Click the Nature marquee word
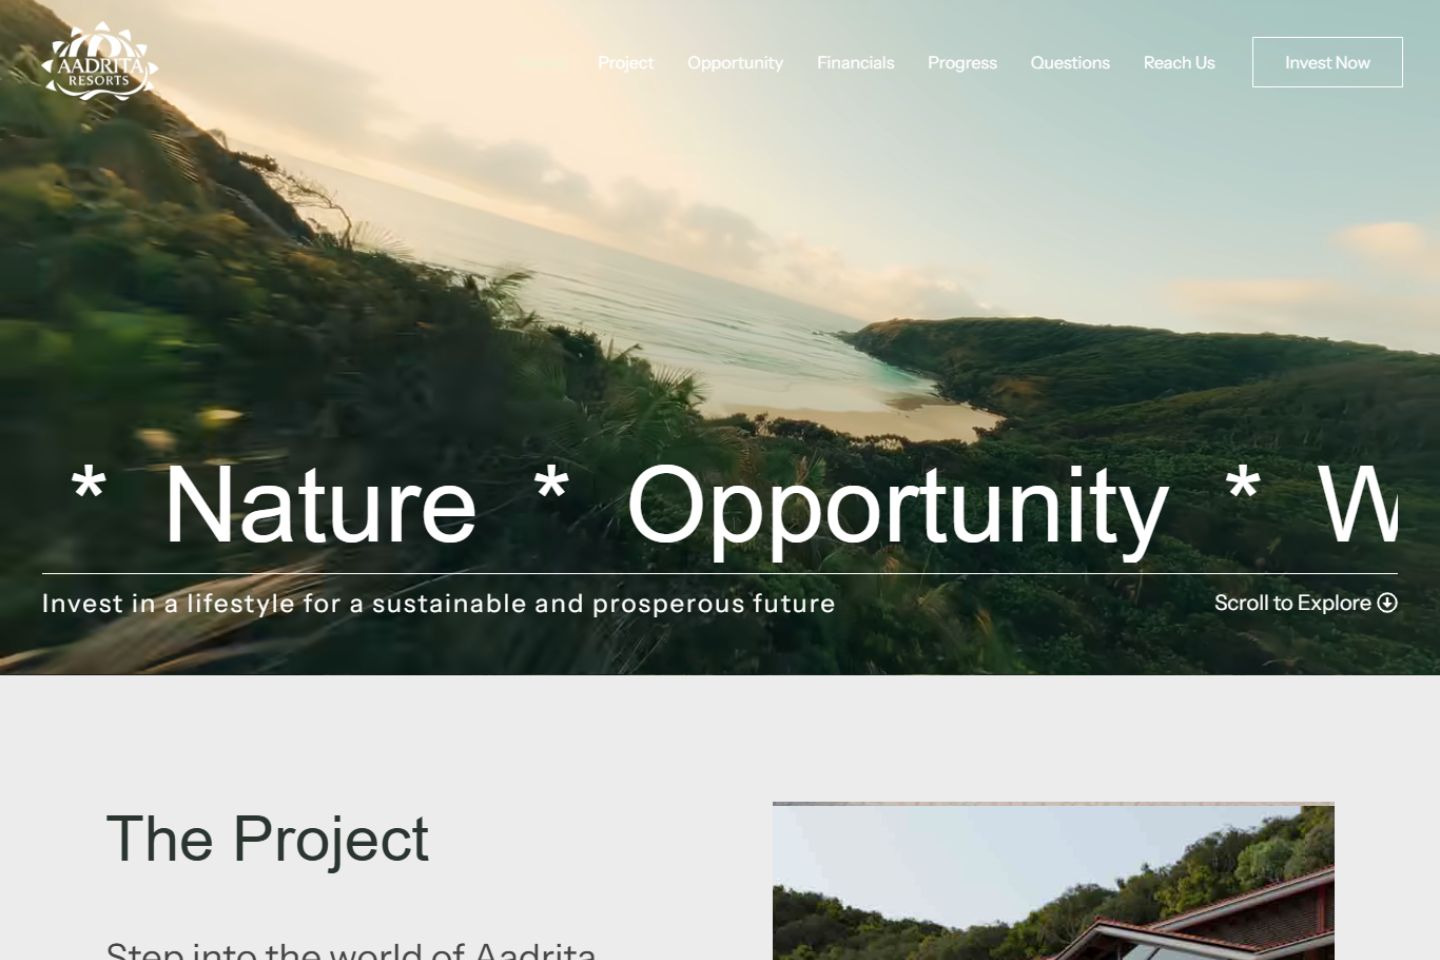Screen dimensions: 1440x960 320,505
